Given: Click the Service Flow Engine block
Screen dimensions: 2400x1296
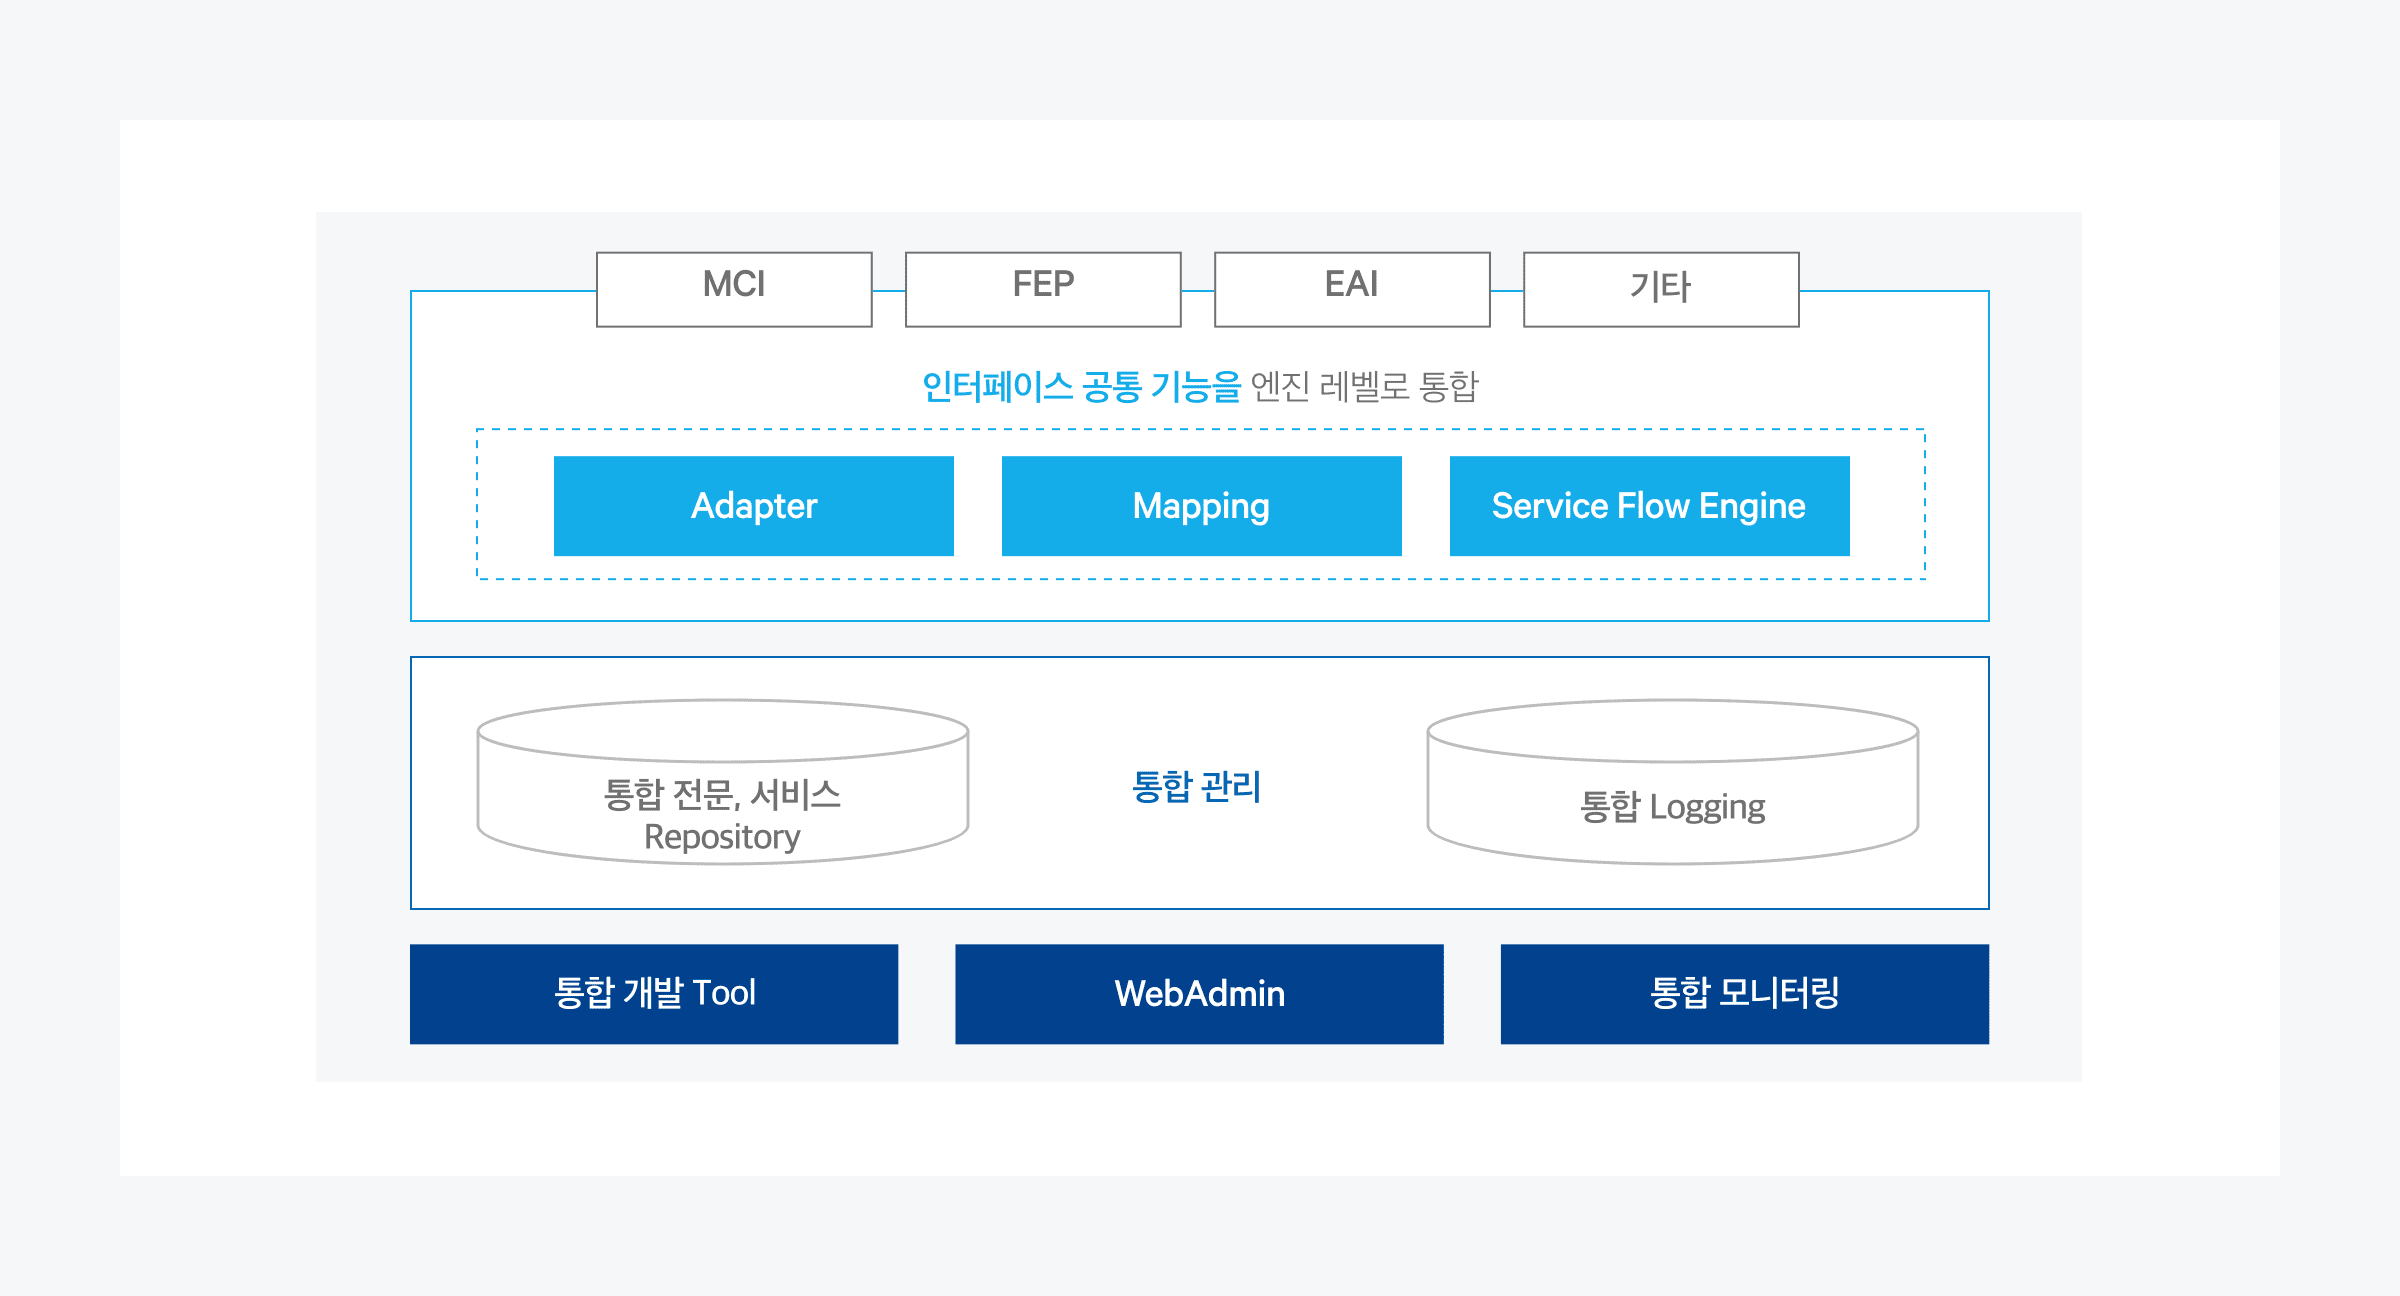Looking at the screenshot, I should (x=1649, y=506).
